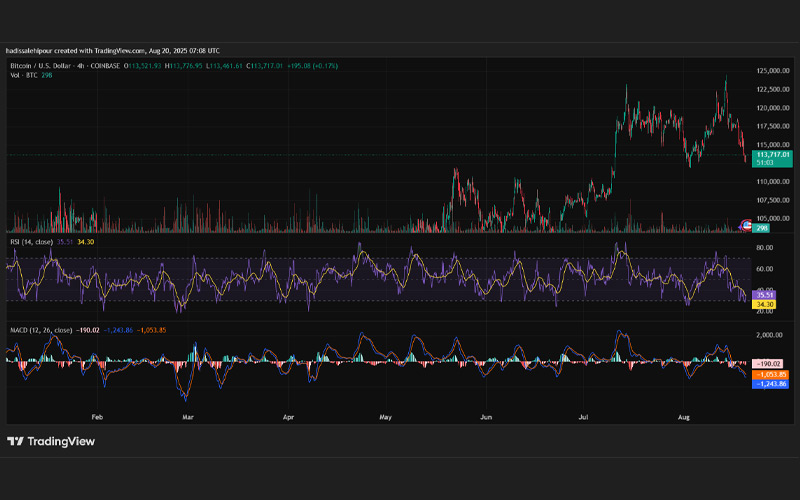
Task: Select the "COINBASE" exchange label
Action: [106, 66]
